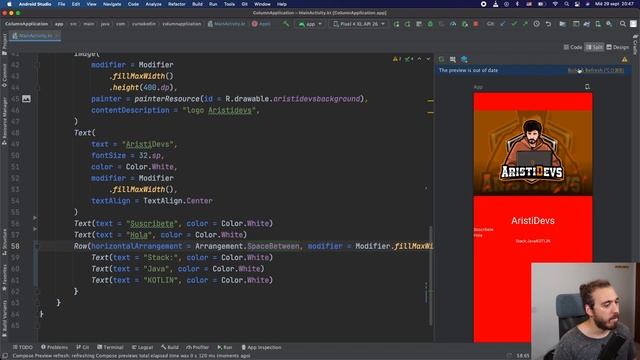
Task: Open the Resource Manager side panel
Action: point(4,121)
